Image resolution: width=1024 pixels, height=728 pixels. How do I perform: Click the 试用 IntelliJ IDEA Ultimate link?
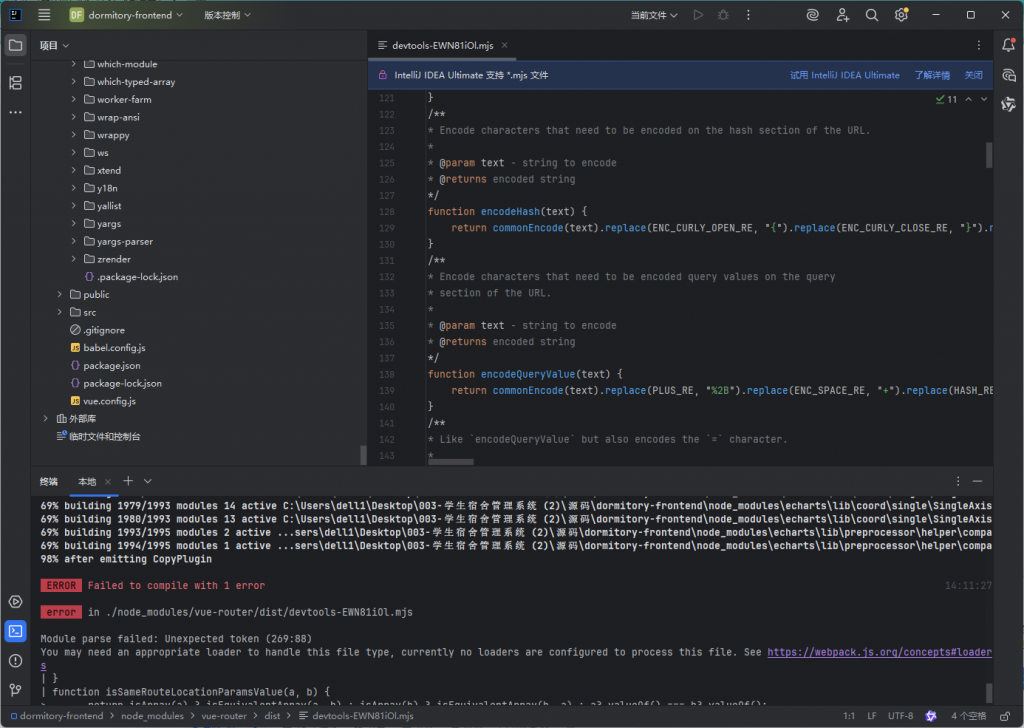pyautogui.click(x=844, y=75)
